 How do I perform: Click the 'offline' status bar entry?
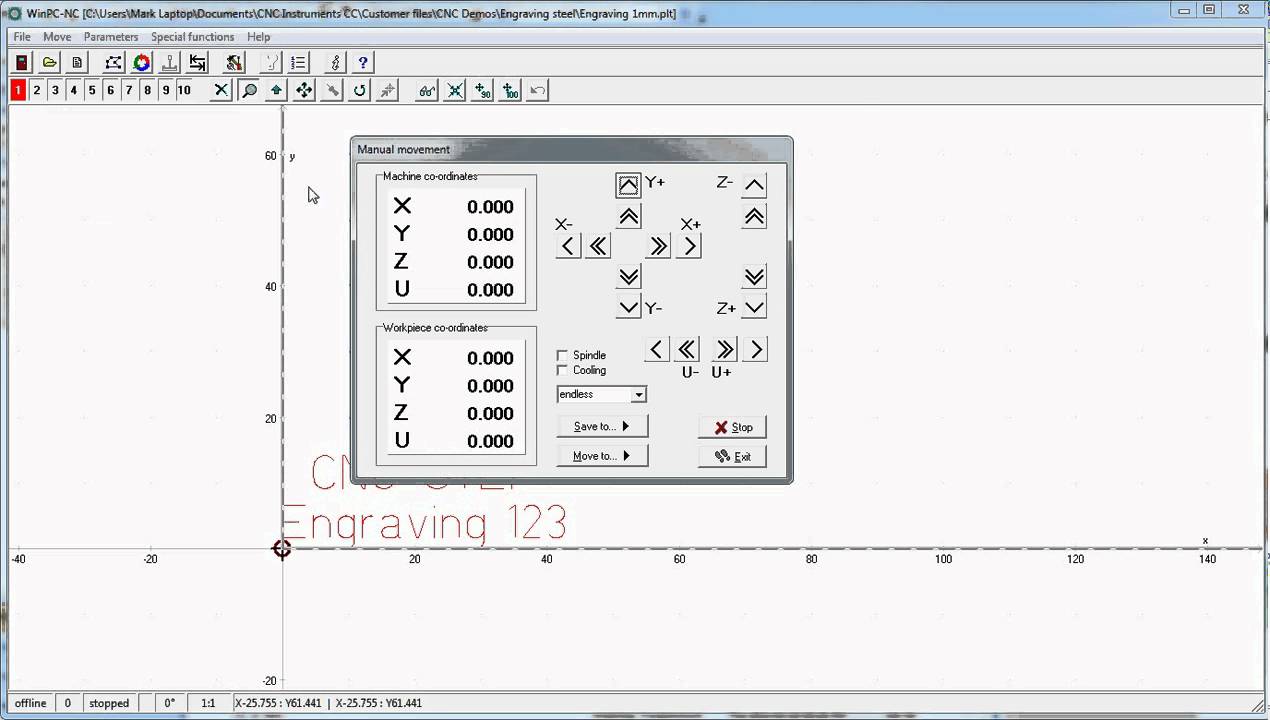(31, 703)
